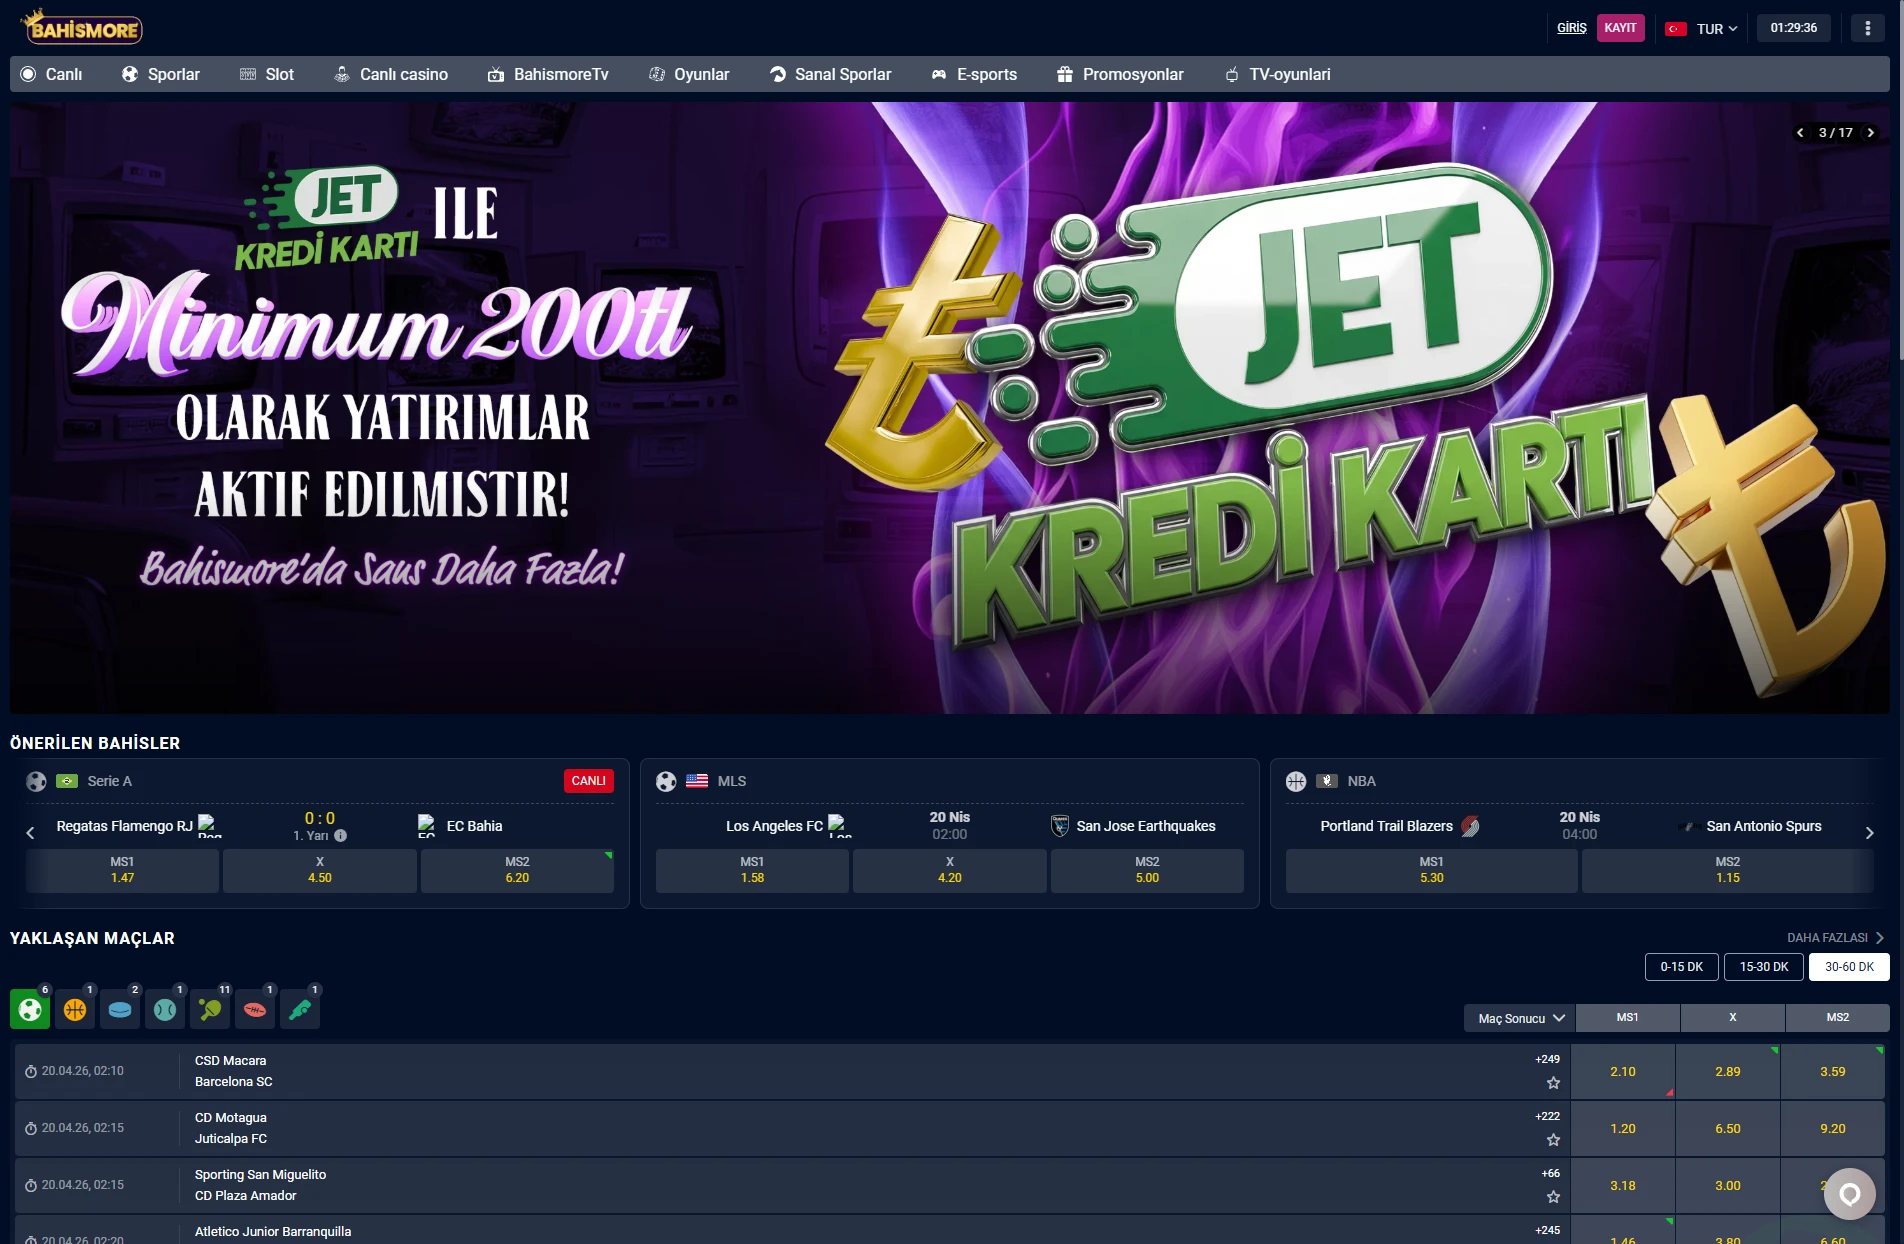Click the KAYIT register button
1904x1244 pixels.
1620,28
